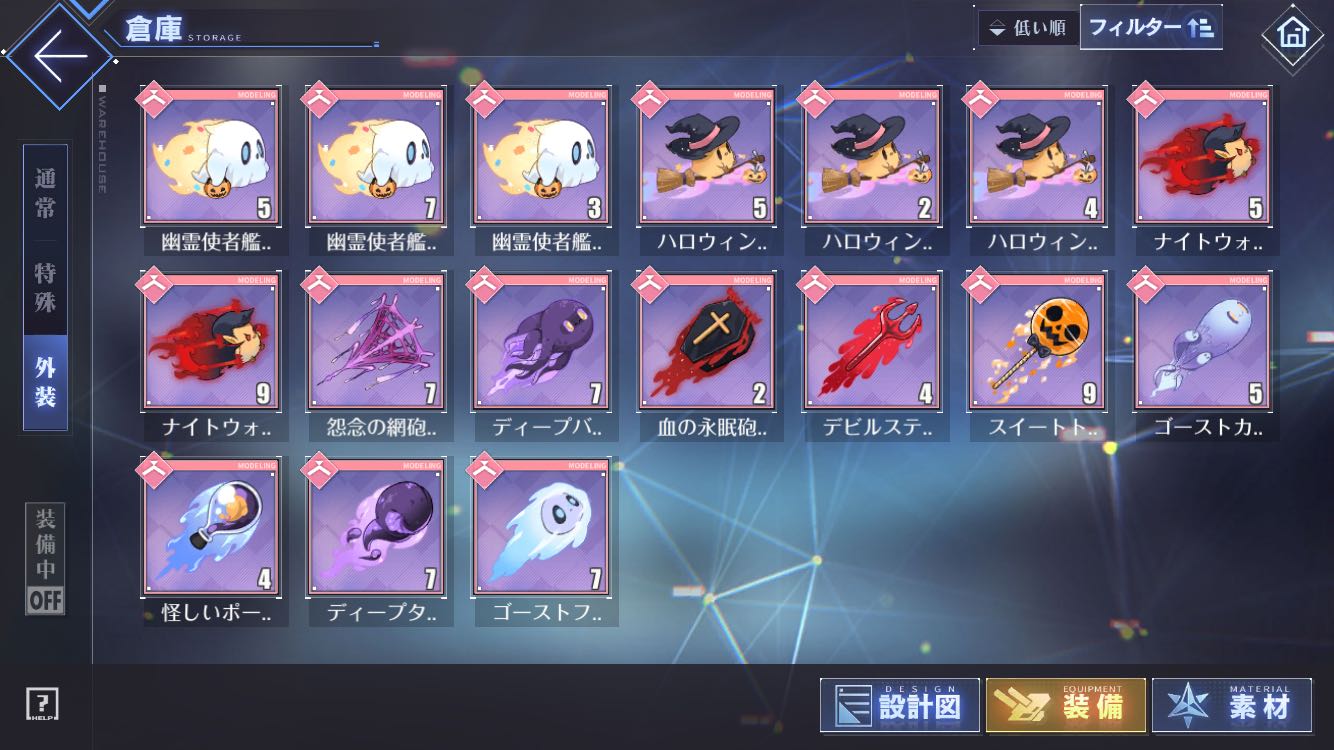Click the 装備 equipment button

pos(1066,706)
